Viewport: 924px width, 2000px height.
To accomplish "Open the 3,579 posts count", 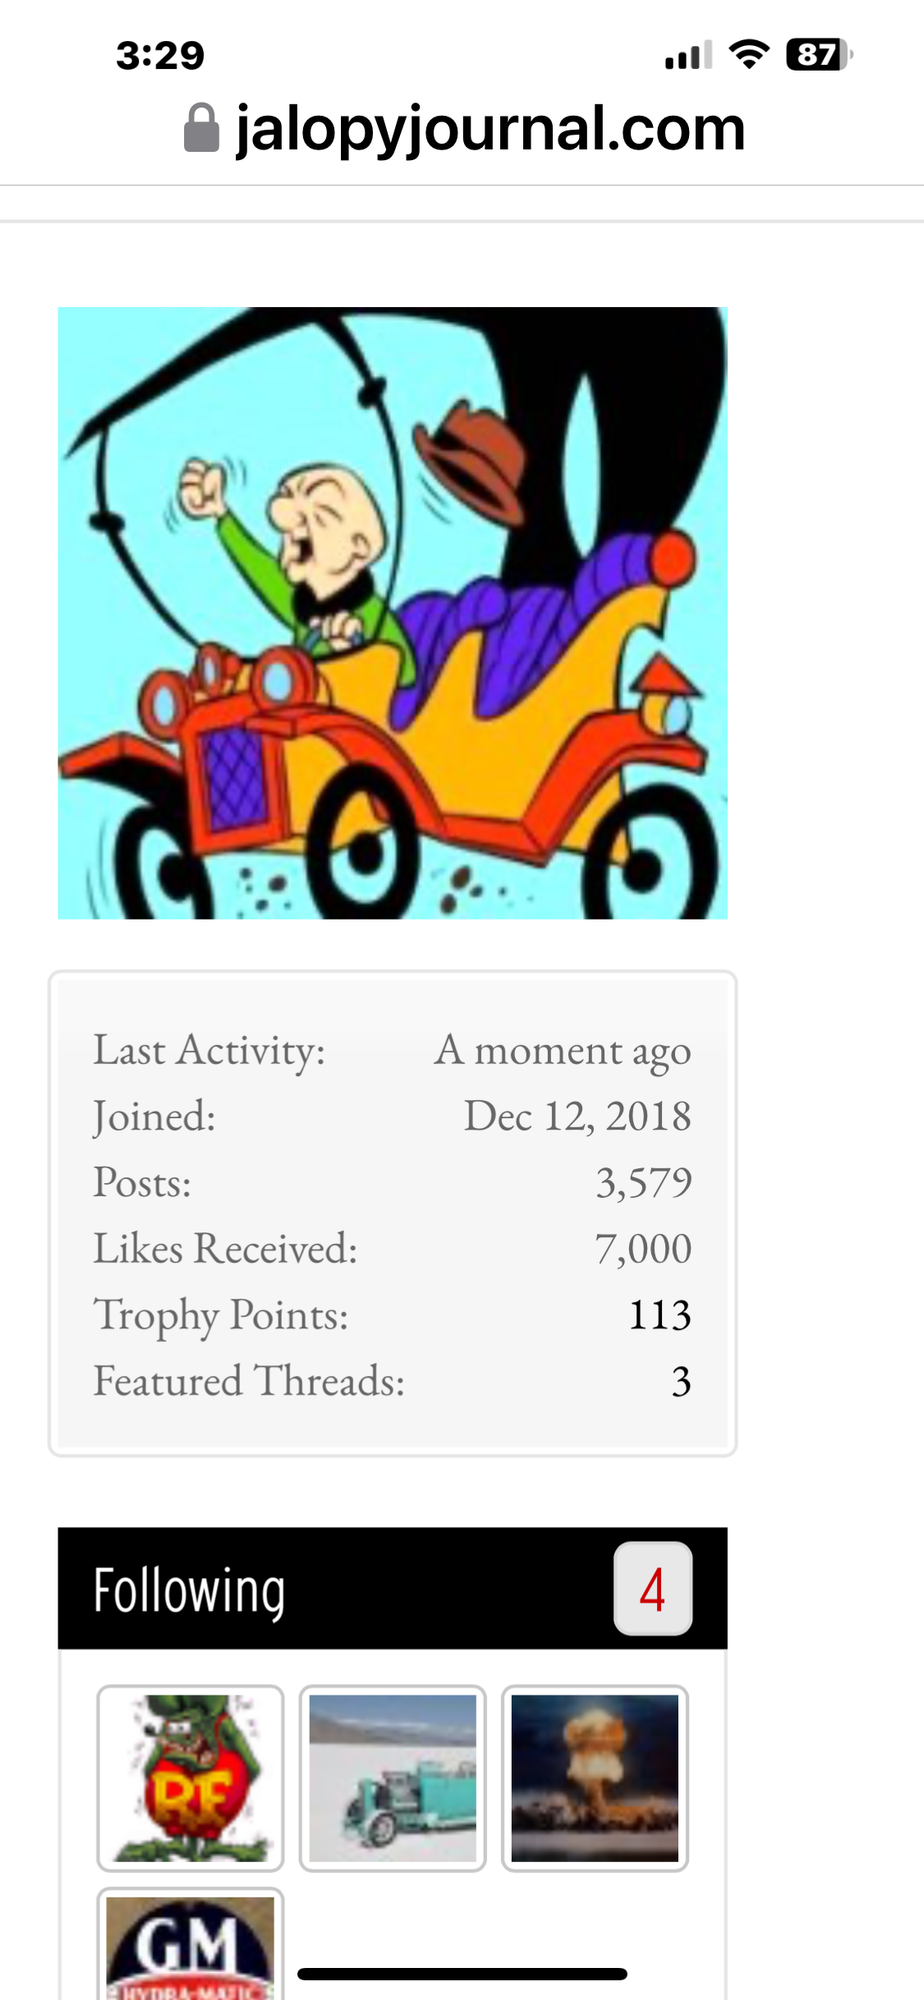I will tap(643, 1182).
